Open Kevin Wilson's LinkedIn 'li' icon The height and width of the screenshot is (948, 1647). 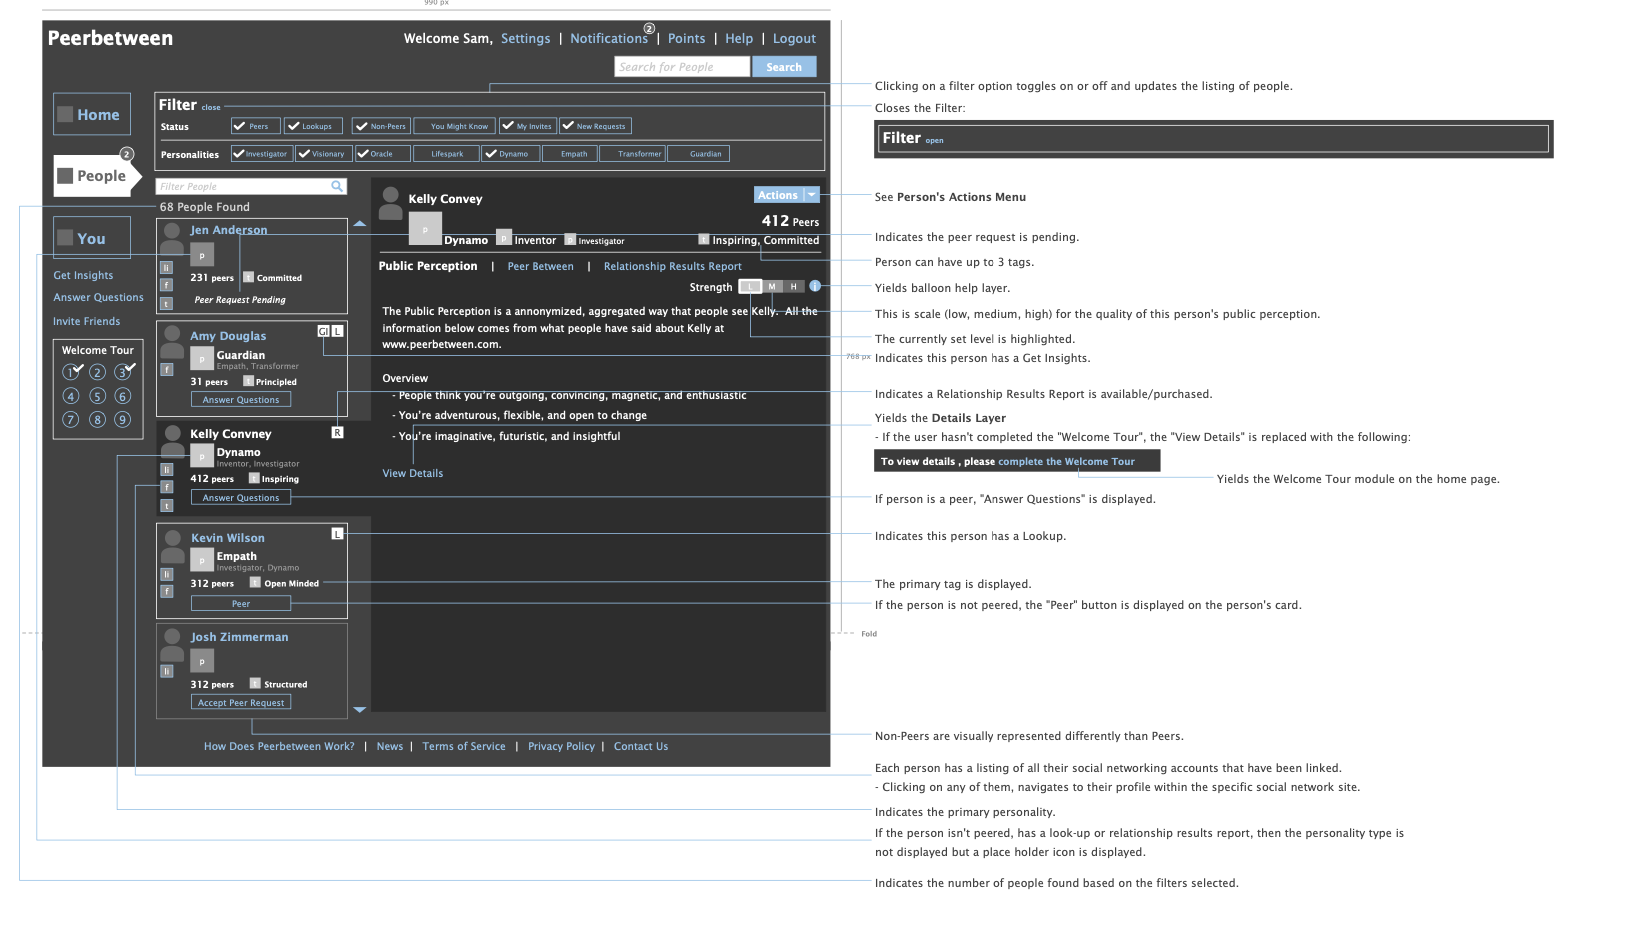coord(167,575)
